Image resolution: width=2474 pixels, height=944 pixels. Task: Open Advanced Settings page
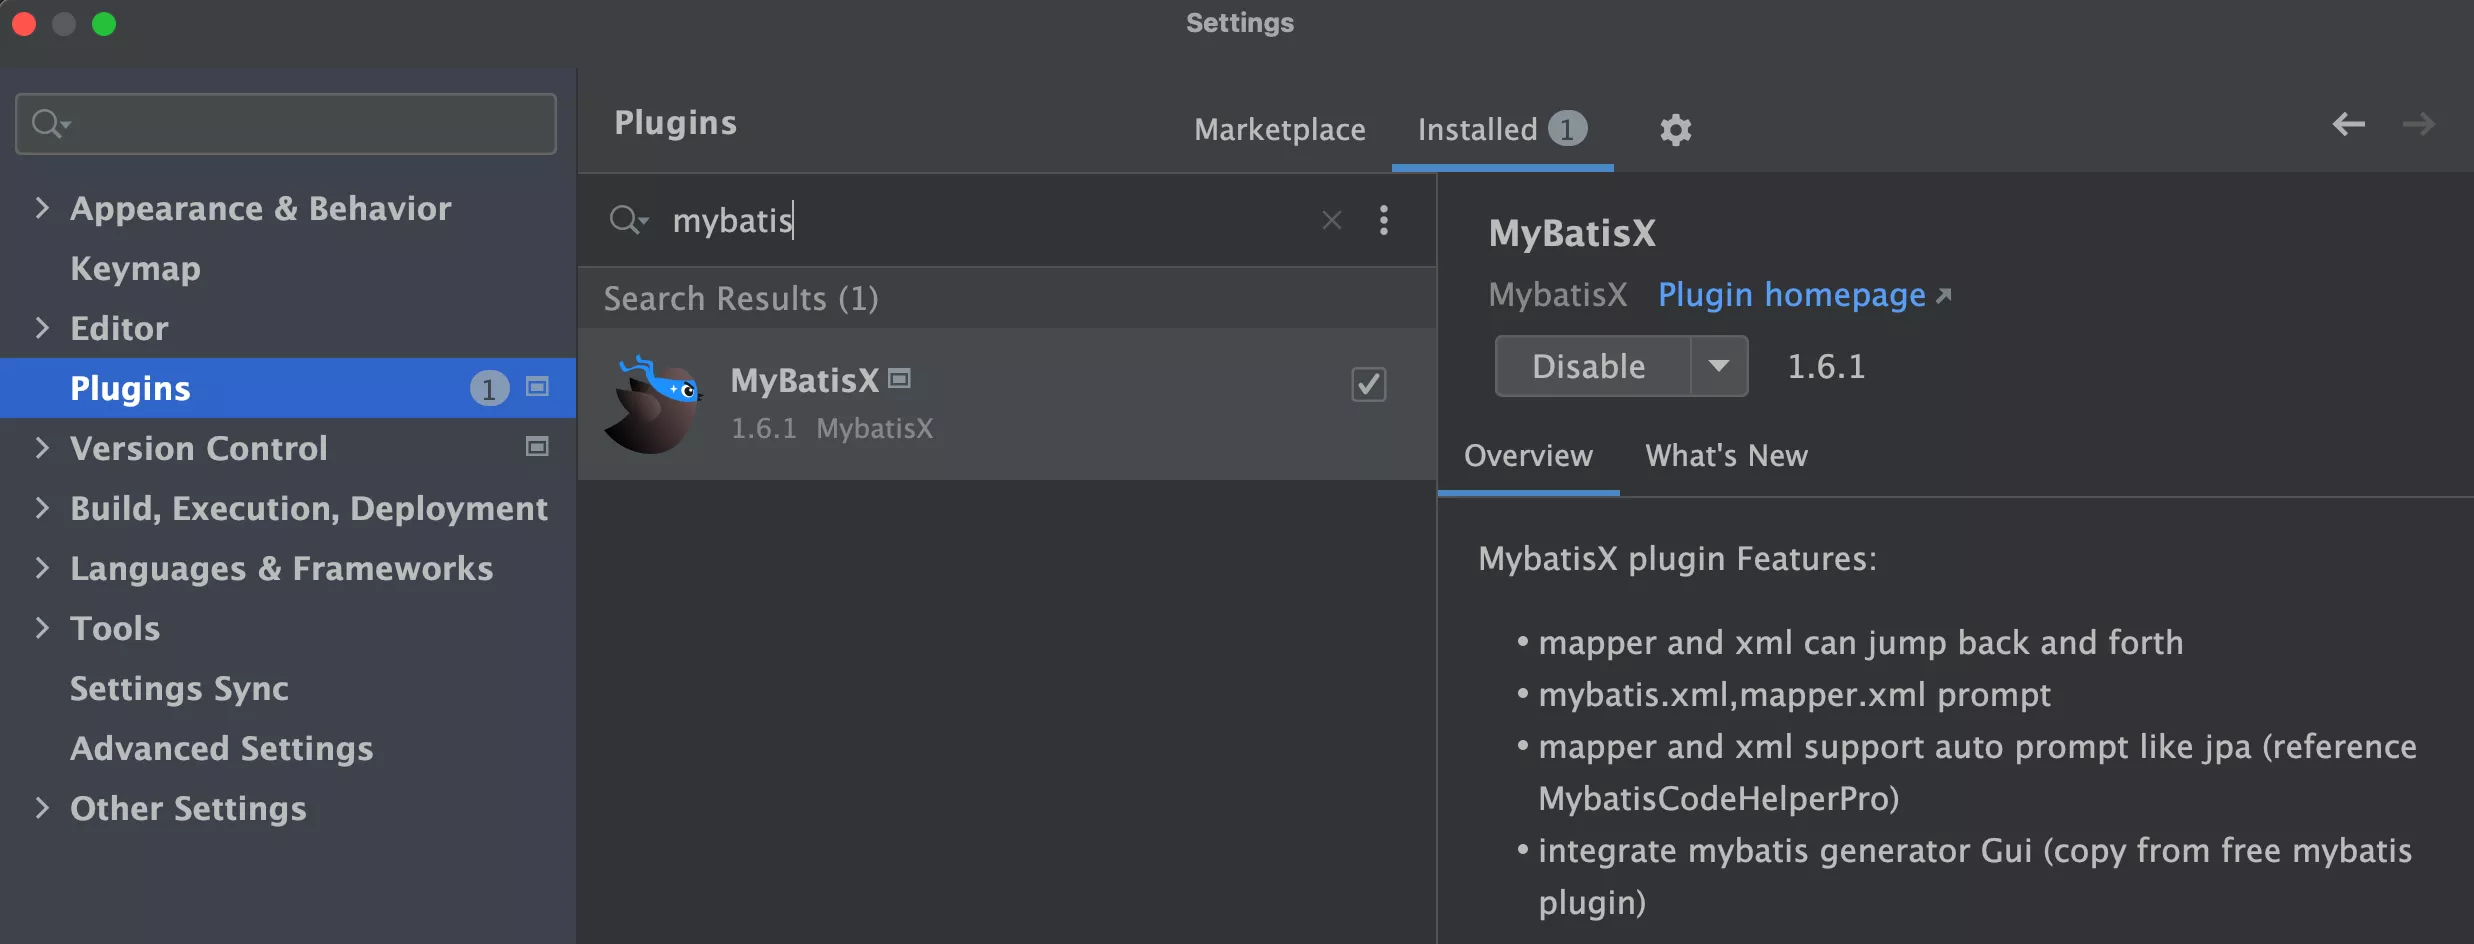coord(221,748)
